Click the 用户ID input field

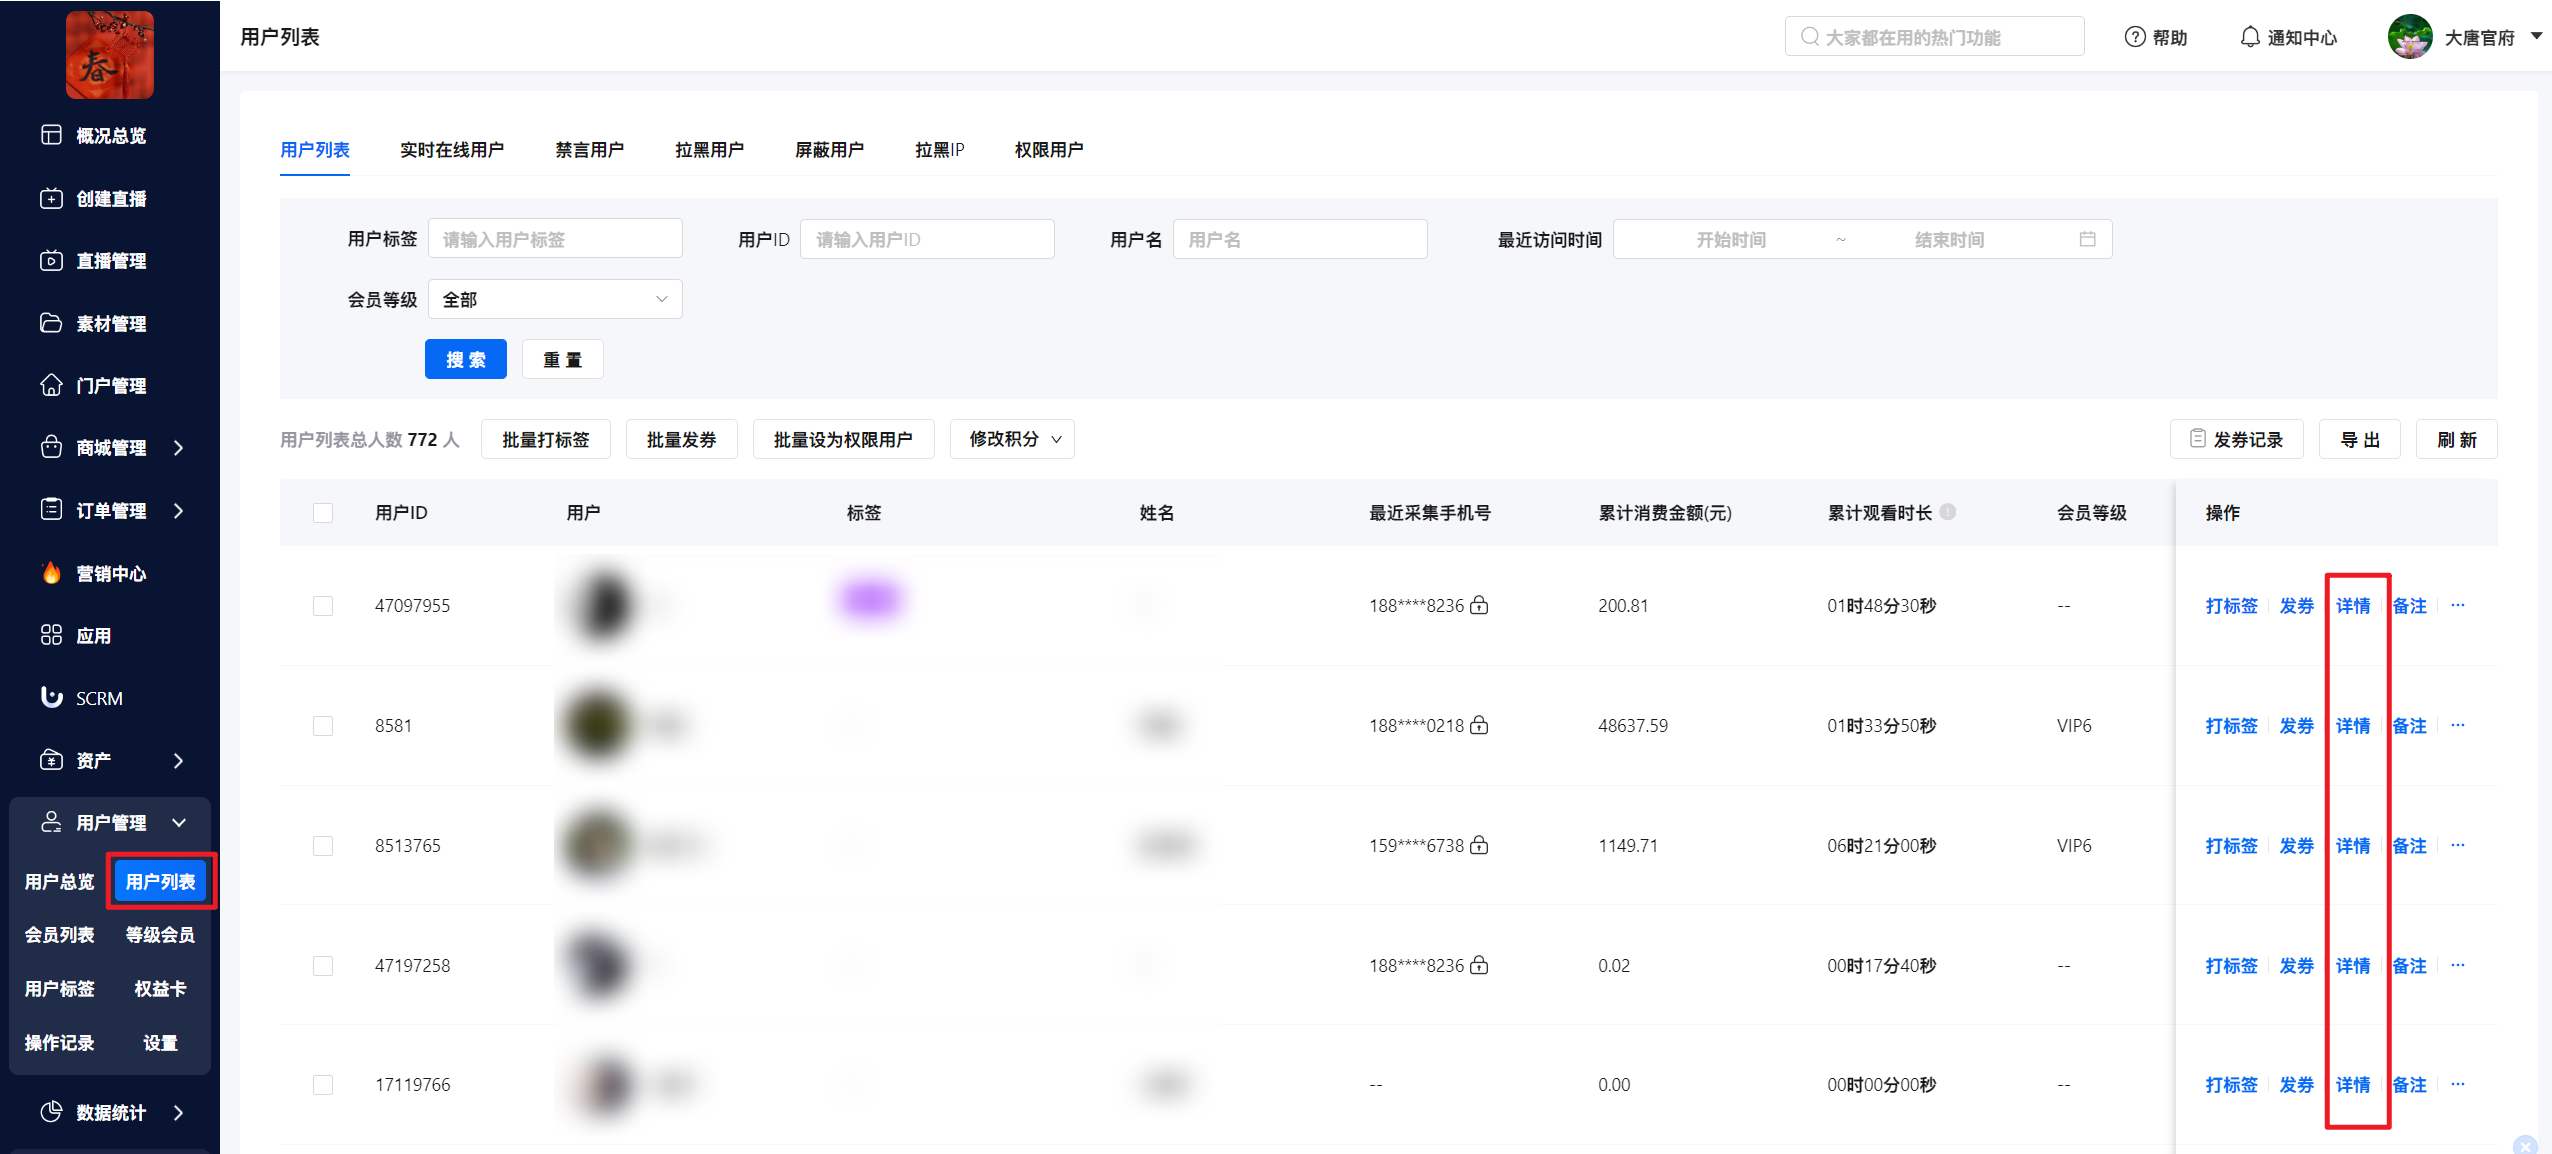coord(926,239)
